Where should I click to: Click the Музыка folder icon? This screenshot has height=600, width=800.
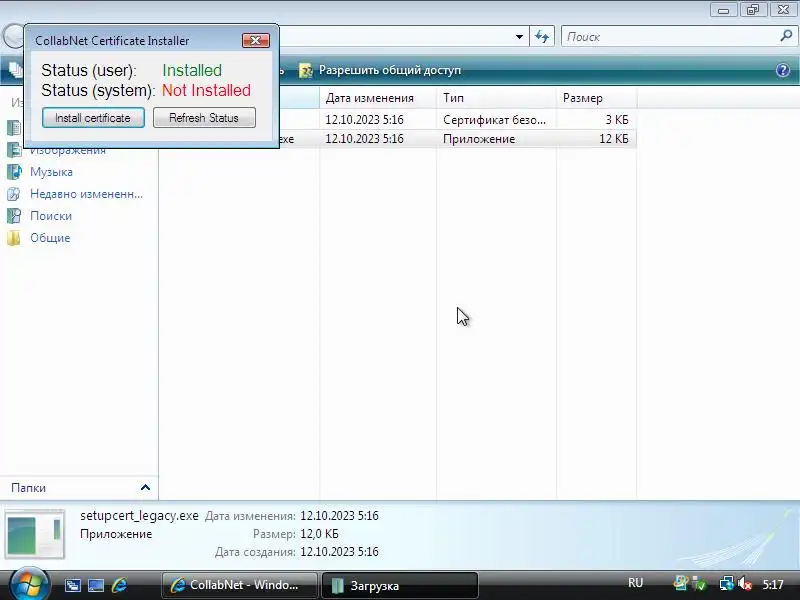click(x=14, y=172)
